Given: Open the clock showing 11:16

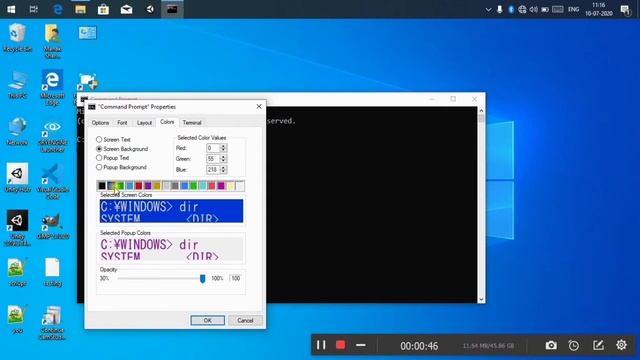Looking at the screenshot, I should [598, 9].
